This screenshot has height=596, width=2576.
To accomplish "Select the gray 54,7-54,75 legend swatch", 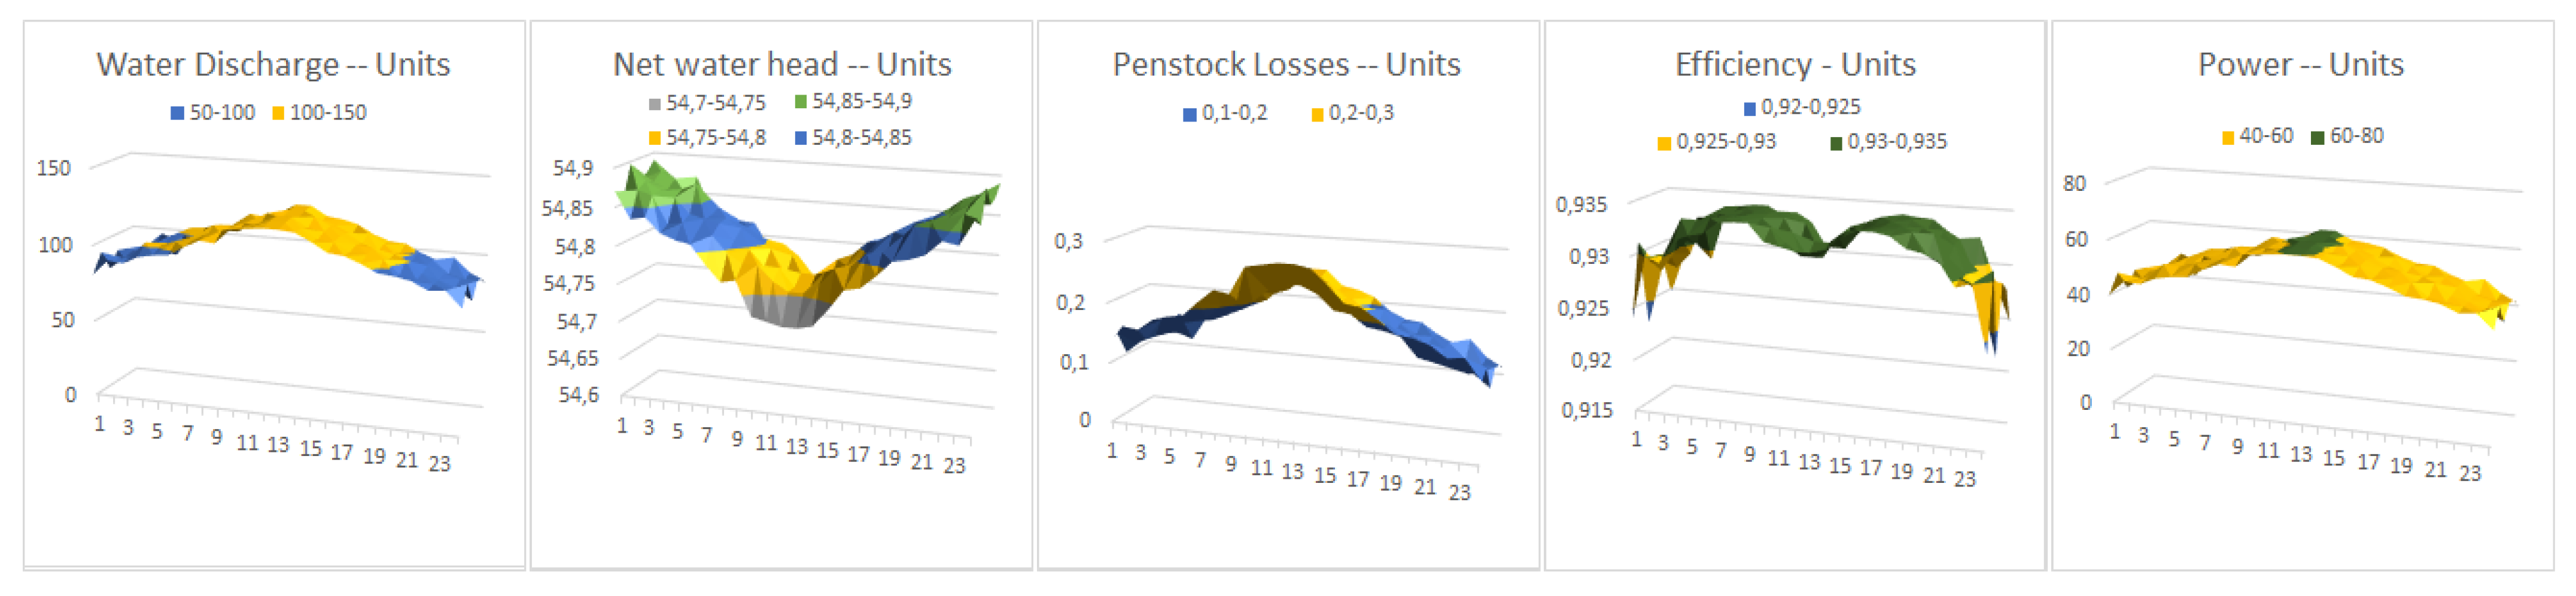I will 654,104.
